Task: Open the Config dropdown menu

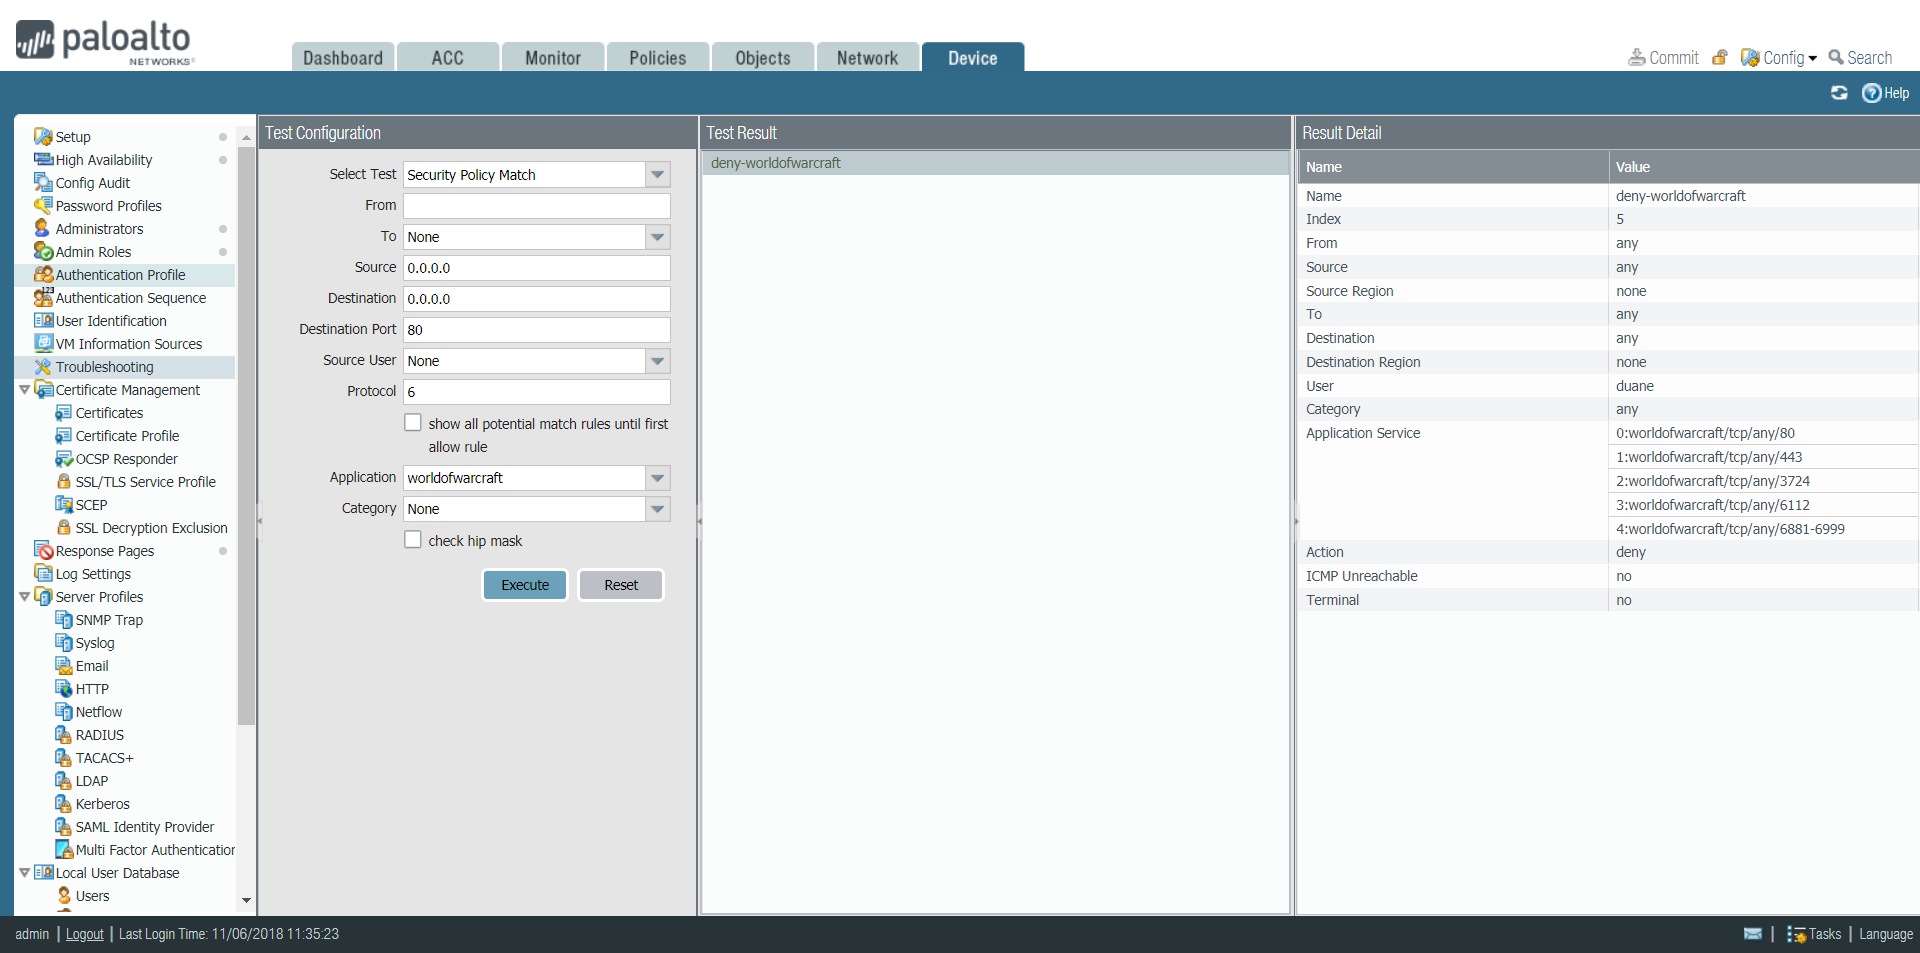Action: coord(1779,58)
